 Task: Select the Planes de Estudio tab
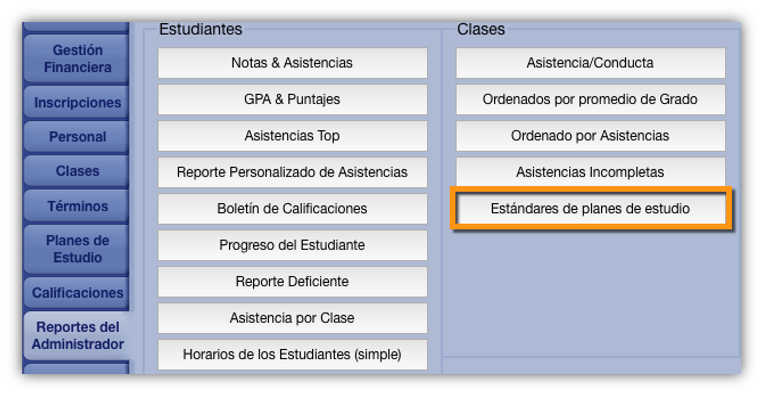pyautogui.click(x=77, y=249)
